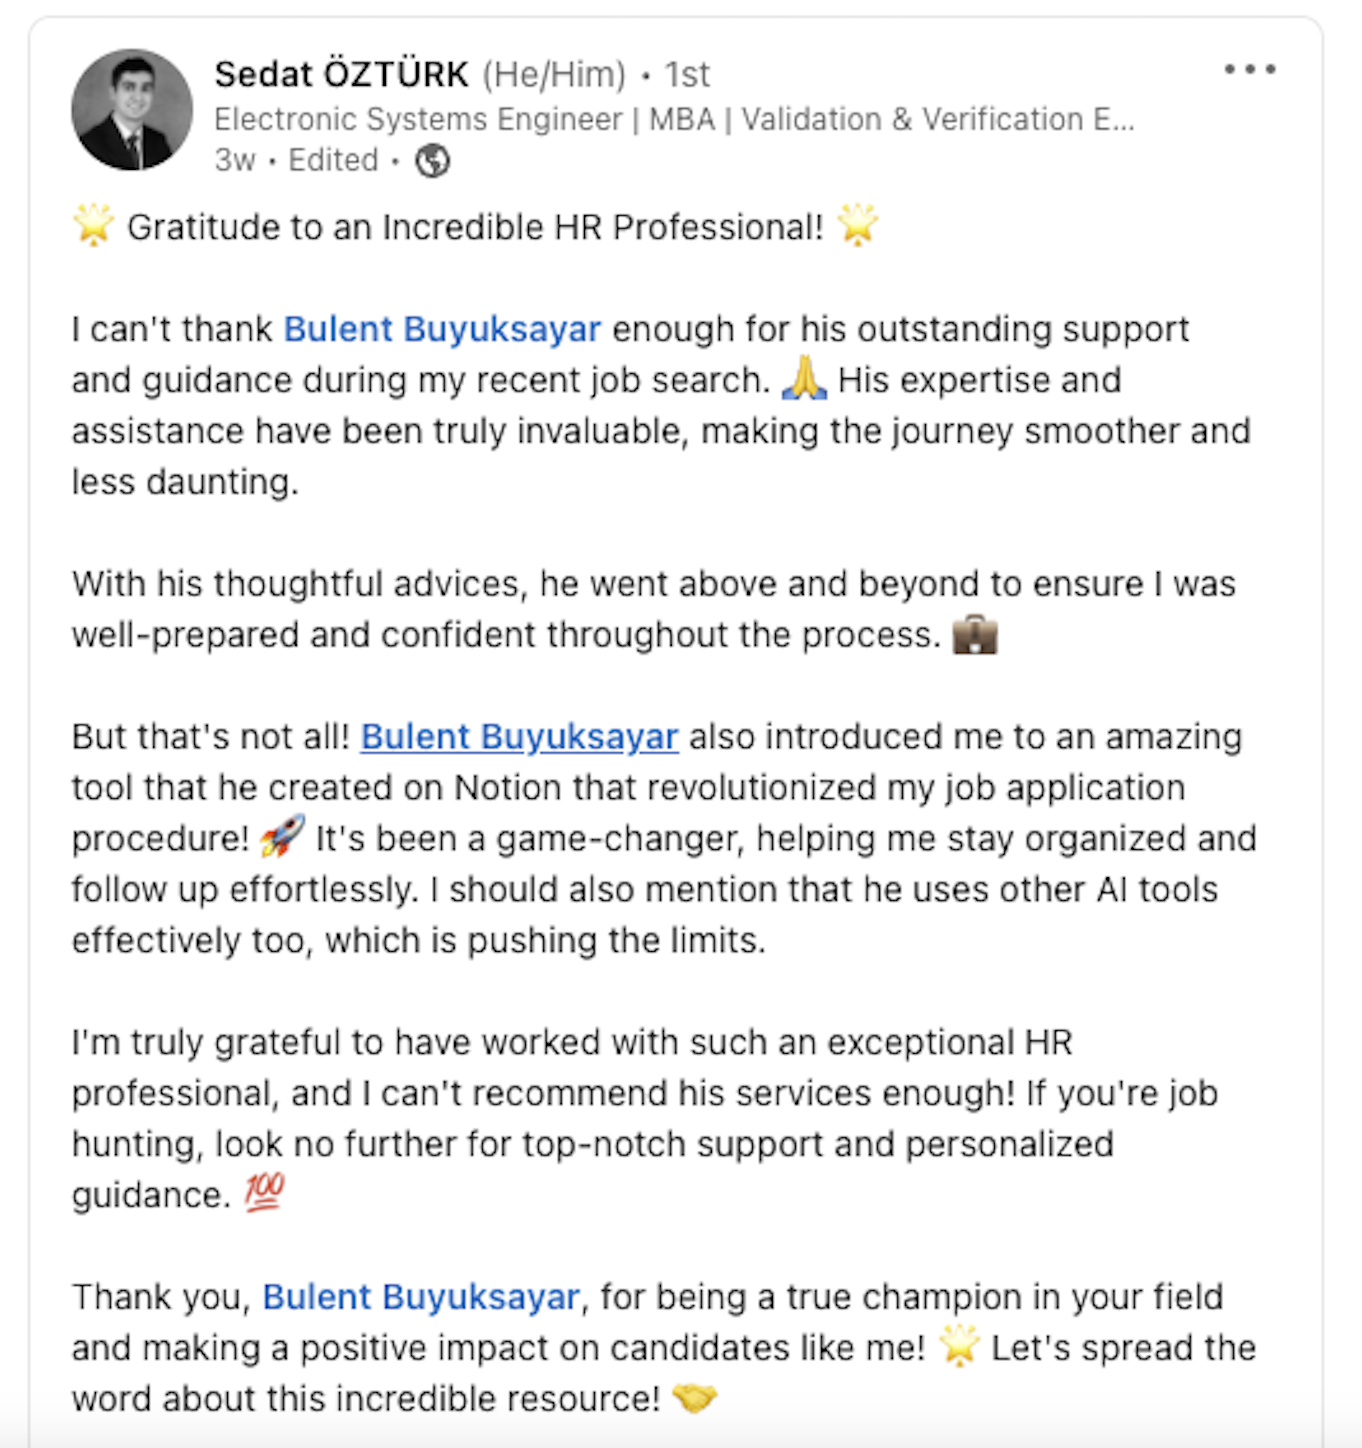1362x1448 pixels.
Task: Click the star emoji before "Gratitude"
Action: coord(94,225)
